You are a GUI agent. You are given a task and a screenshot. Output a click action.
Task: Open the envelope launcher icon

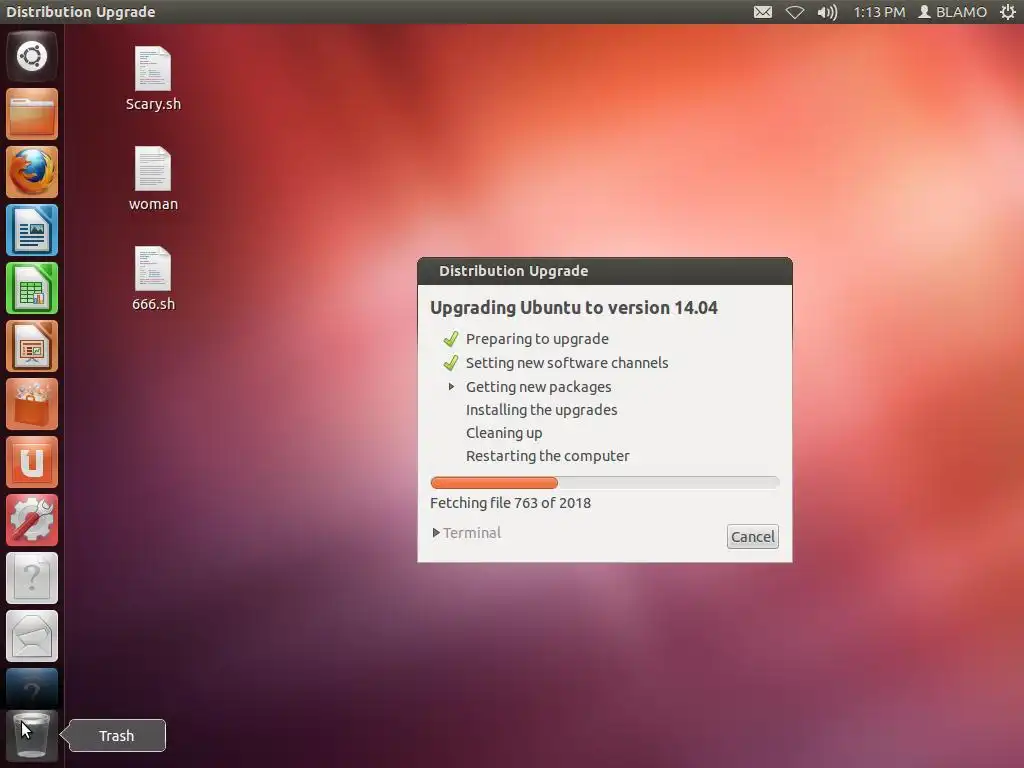click(x=32, y=636)
